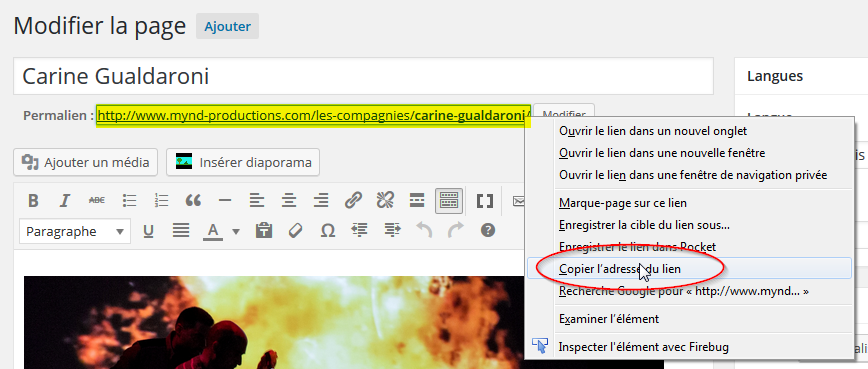868x369 pixels.
Task: Insert a numbered list
Action: 161,200
